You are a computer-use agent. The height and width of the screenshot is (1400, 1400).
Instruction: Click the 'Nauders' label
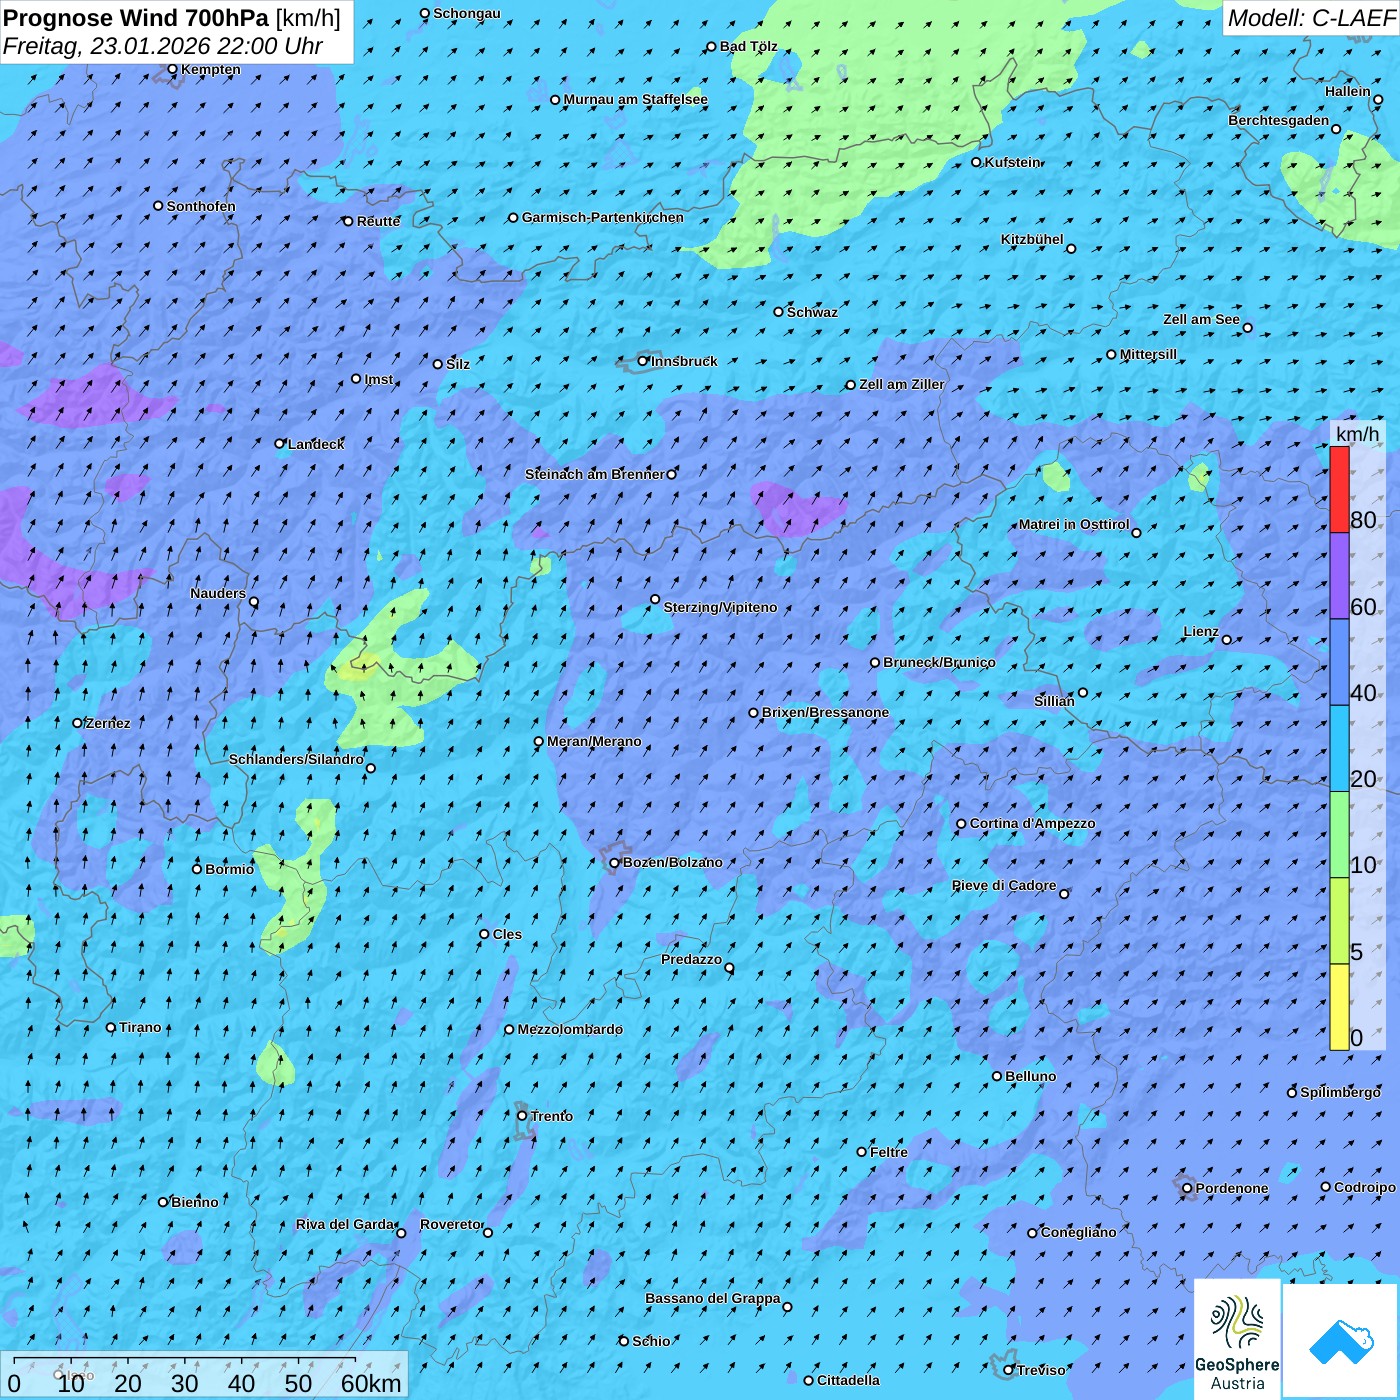click(218, 593)
